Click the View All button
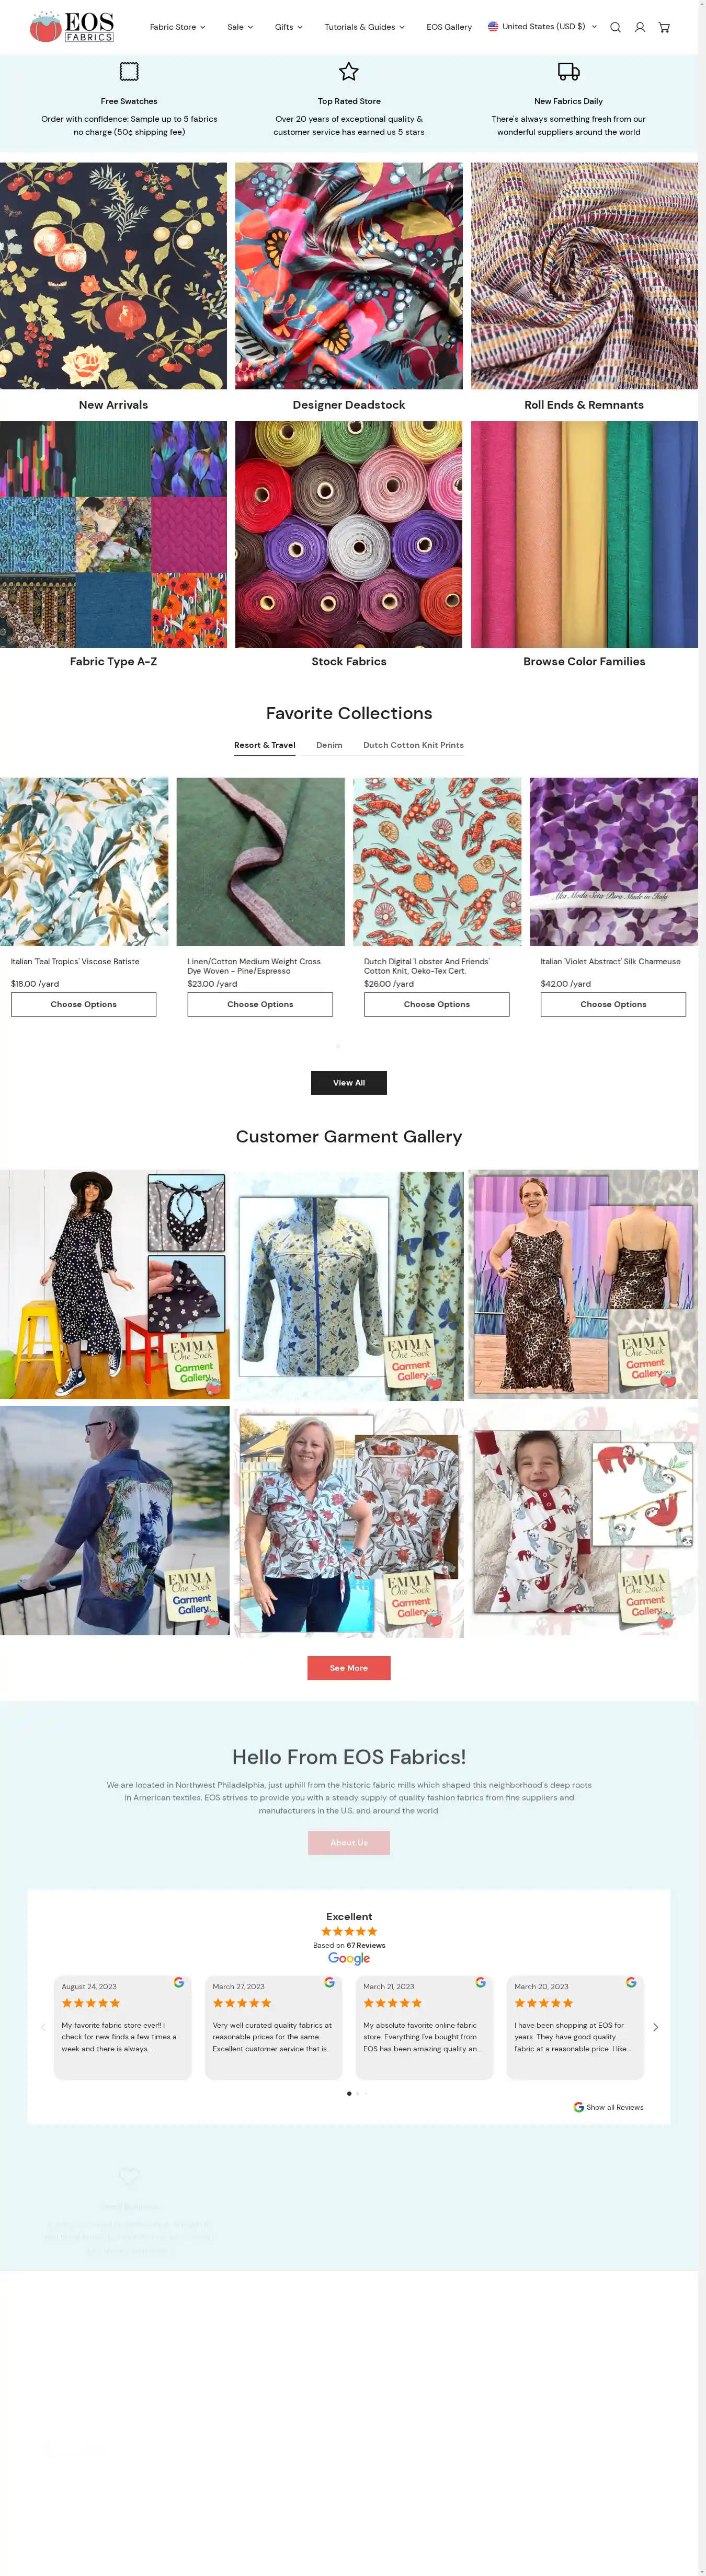706x2576 pixels. click(x=348, y=1083)
